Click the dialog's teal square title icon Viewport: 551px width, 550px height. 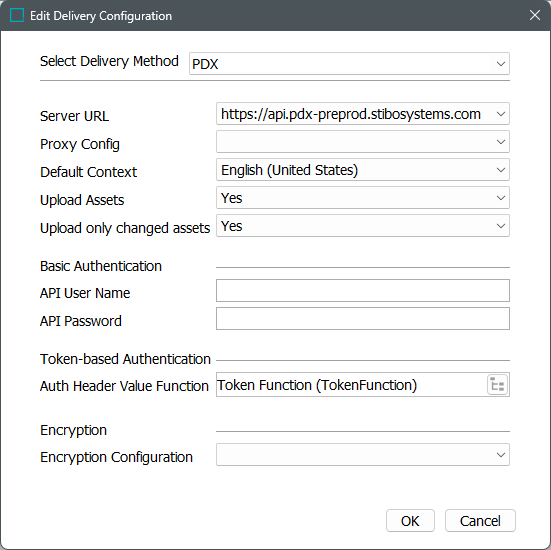(17, 15)
